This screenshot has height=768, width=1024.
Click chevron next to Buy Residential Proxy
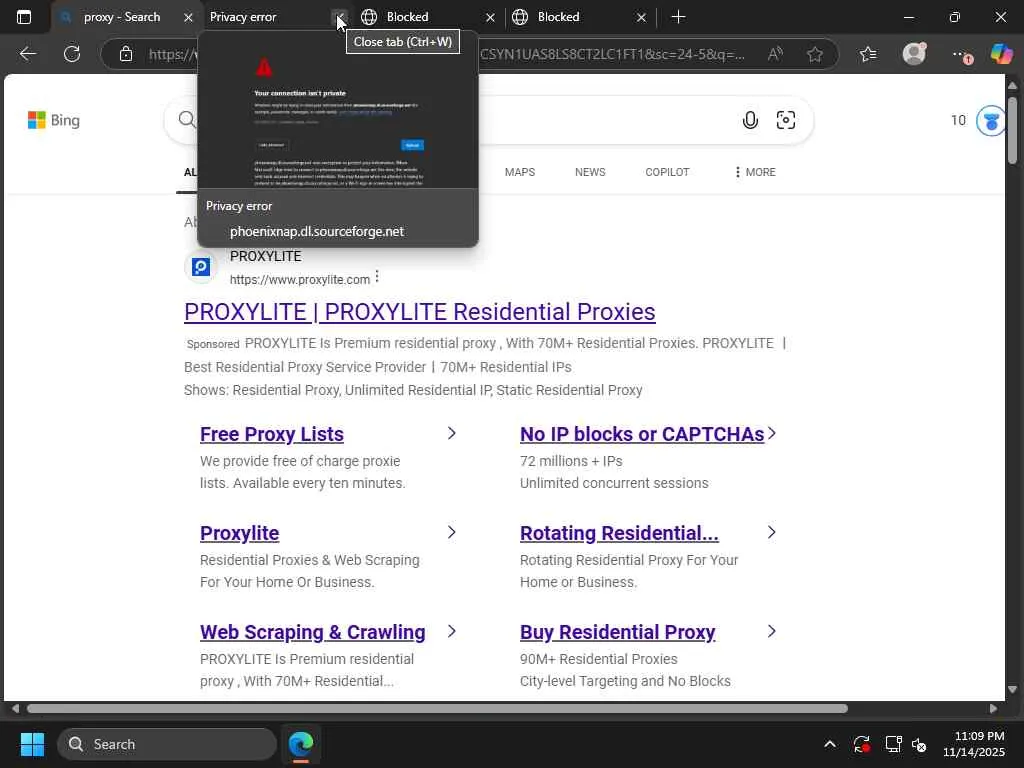click(x=771, y=632)
